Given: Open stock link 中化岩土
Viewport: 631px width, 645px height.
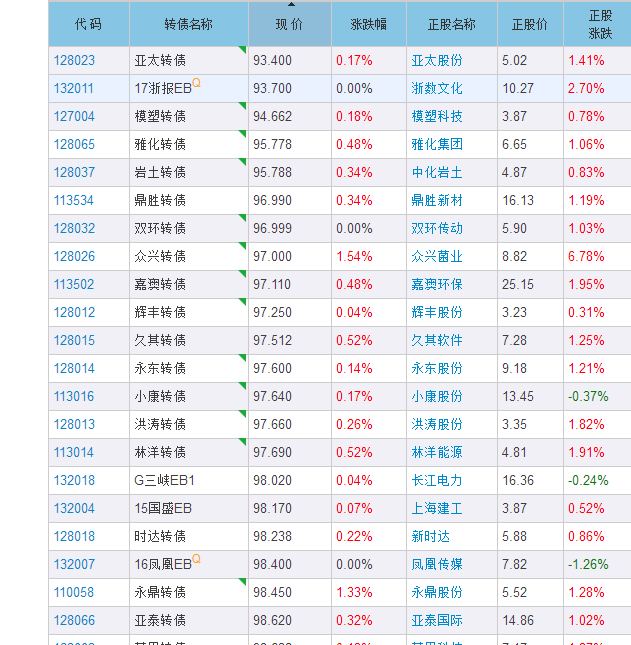Looking at the screenshot, I should pos(437,172).
